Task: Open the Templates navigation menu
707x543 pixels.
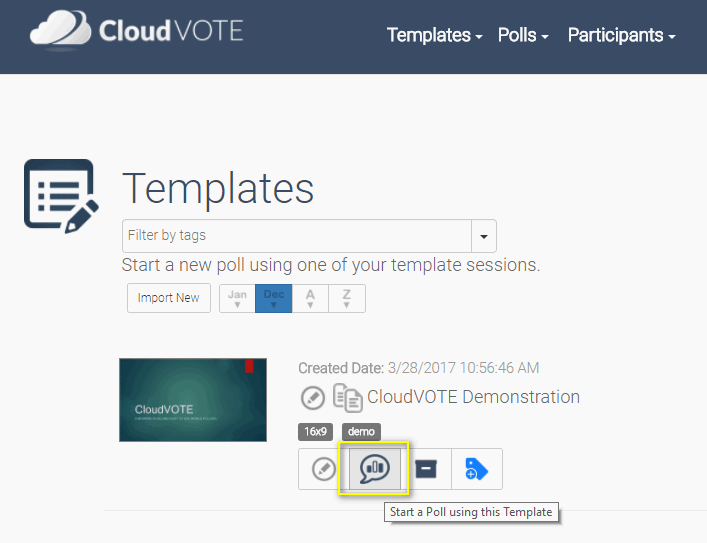Action: pos(434,35)
